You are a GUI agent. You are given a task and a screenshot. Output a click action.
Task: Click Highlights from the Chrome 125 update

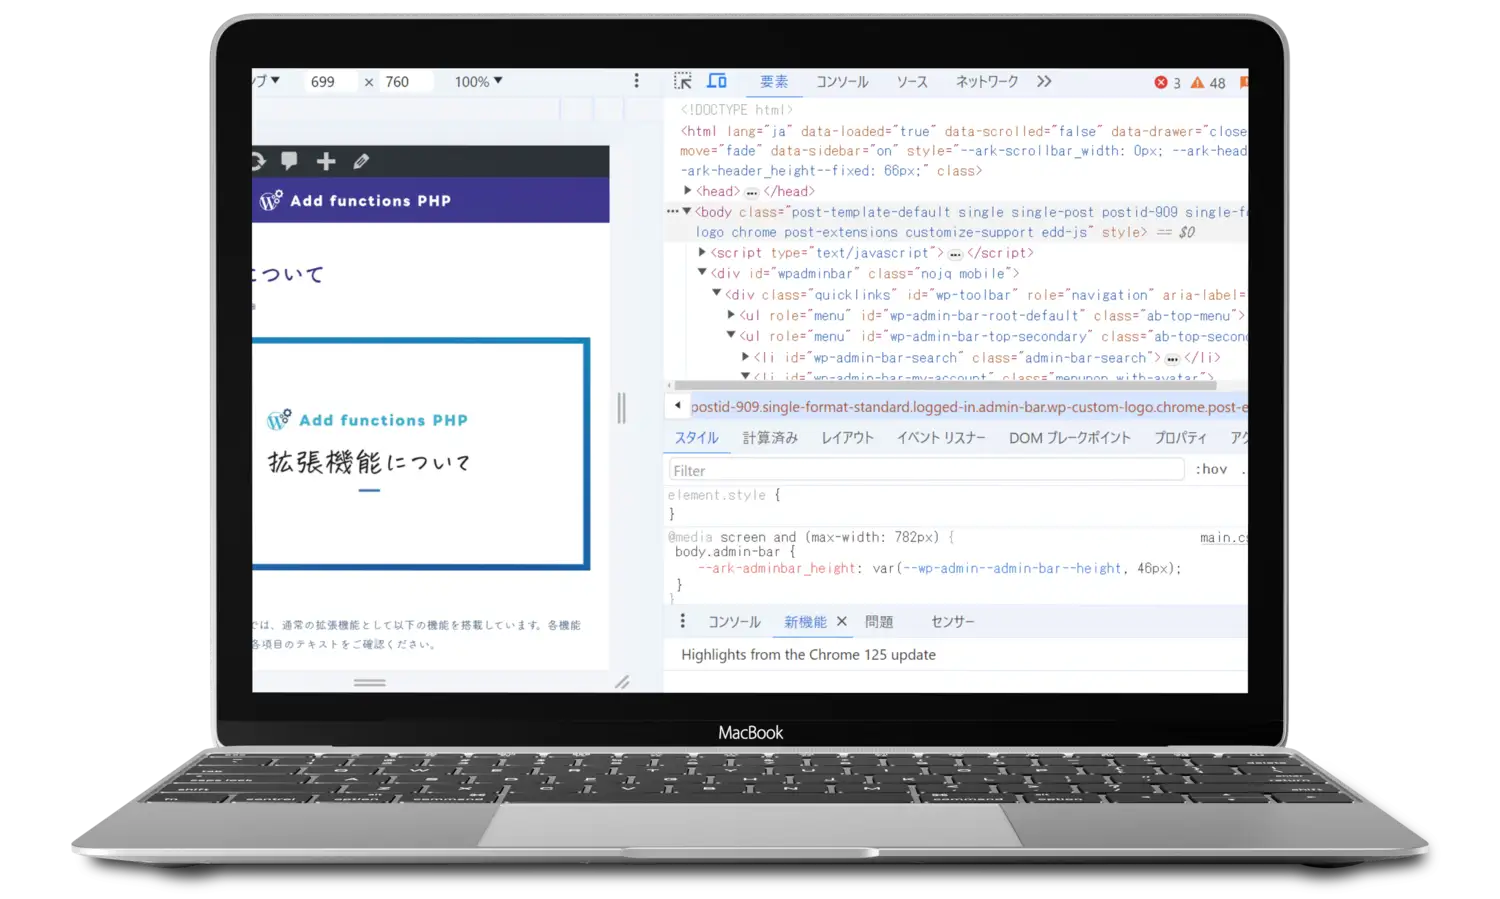pyautogui.click(x=808, y=655)
